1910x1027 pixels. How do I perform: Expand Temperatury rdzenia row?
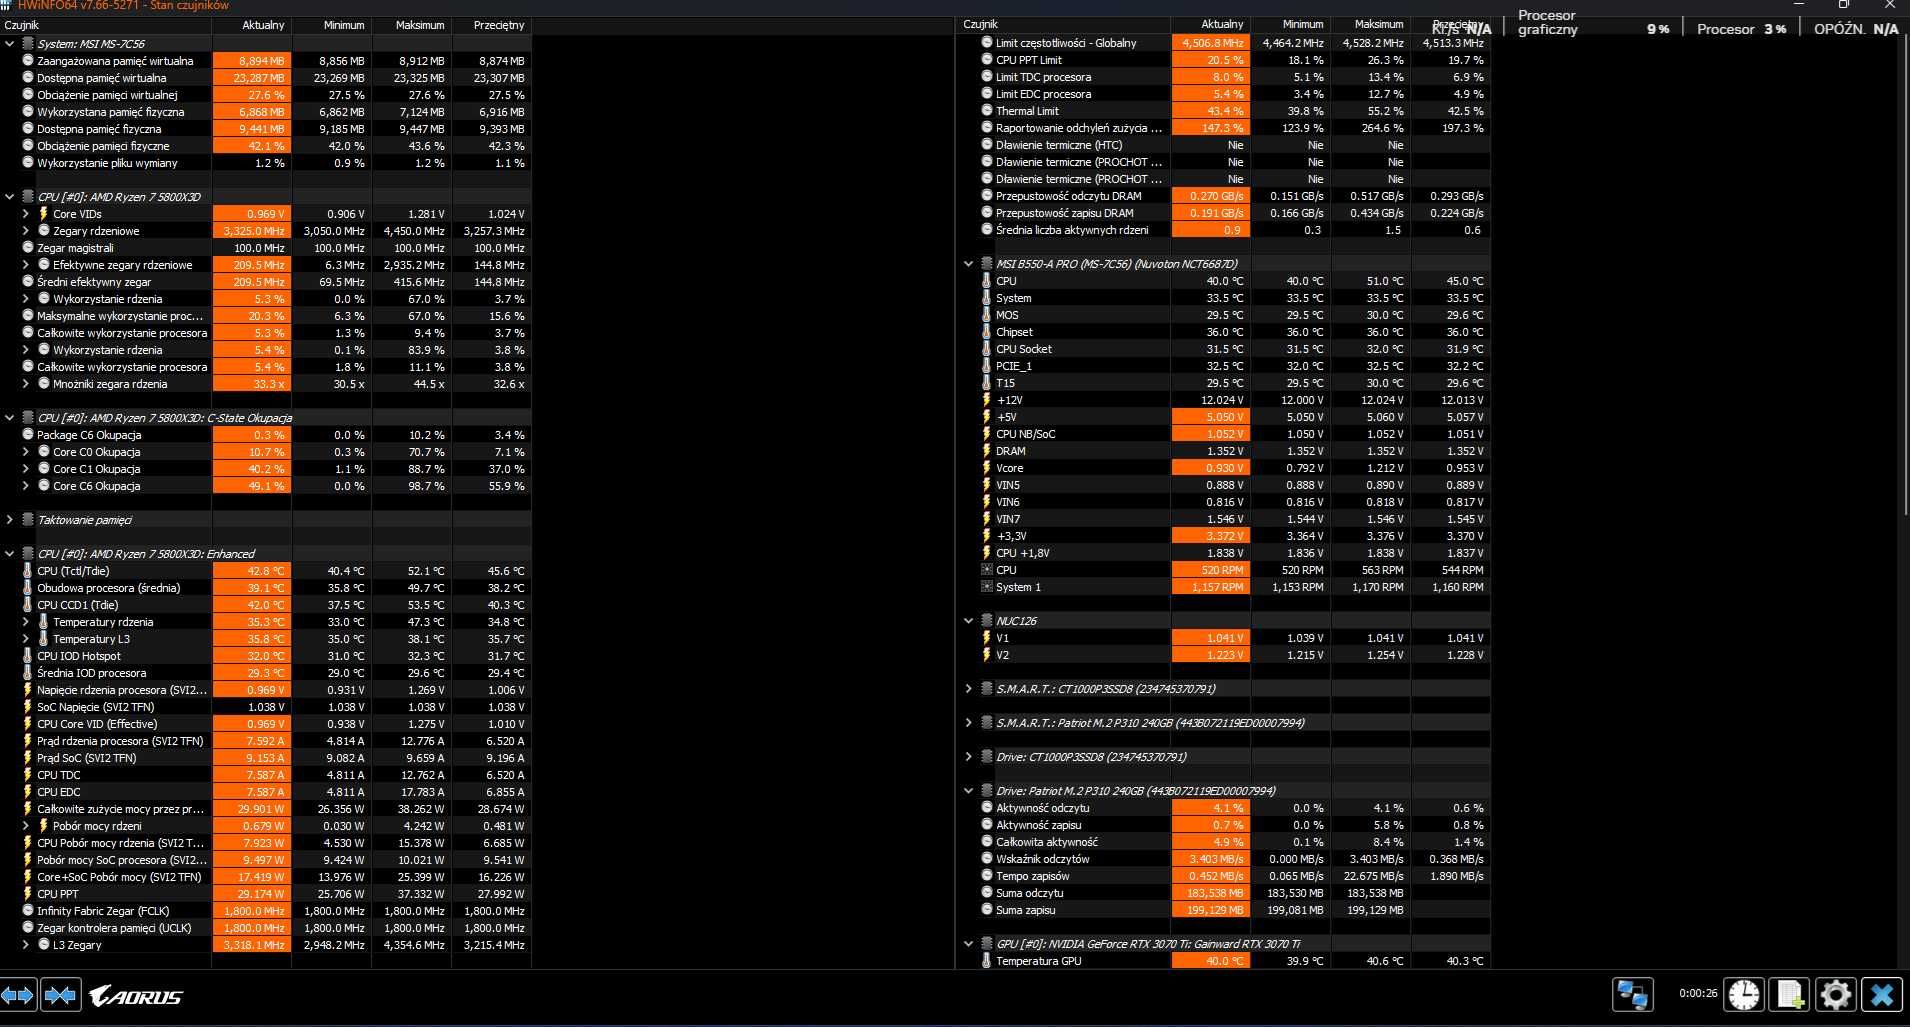tap(26, 622)
